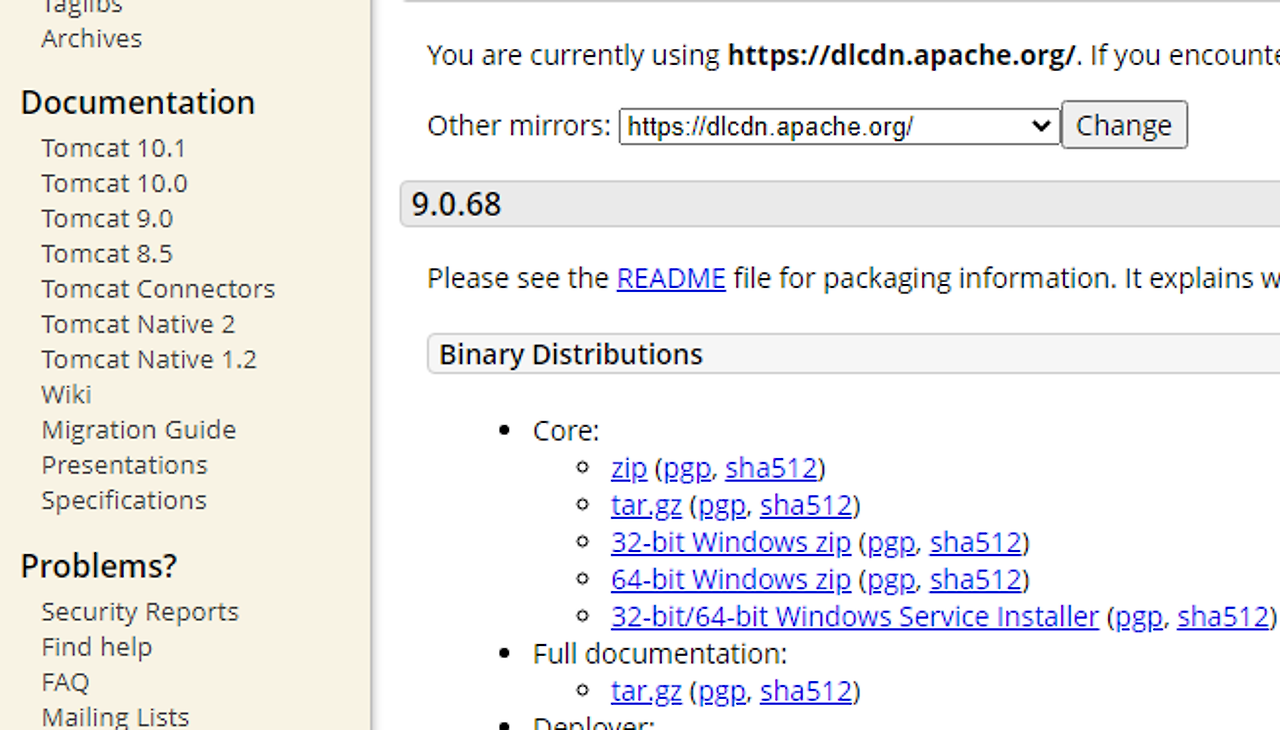Viewport: 1280px width, 730px height.
Task: Open Tomcat 10.1 documentation link
Action: (x=113, y=148)
